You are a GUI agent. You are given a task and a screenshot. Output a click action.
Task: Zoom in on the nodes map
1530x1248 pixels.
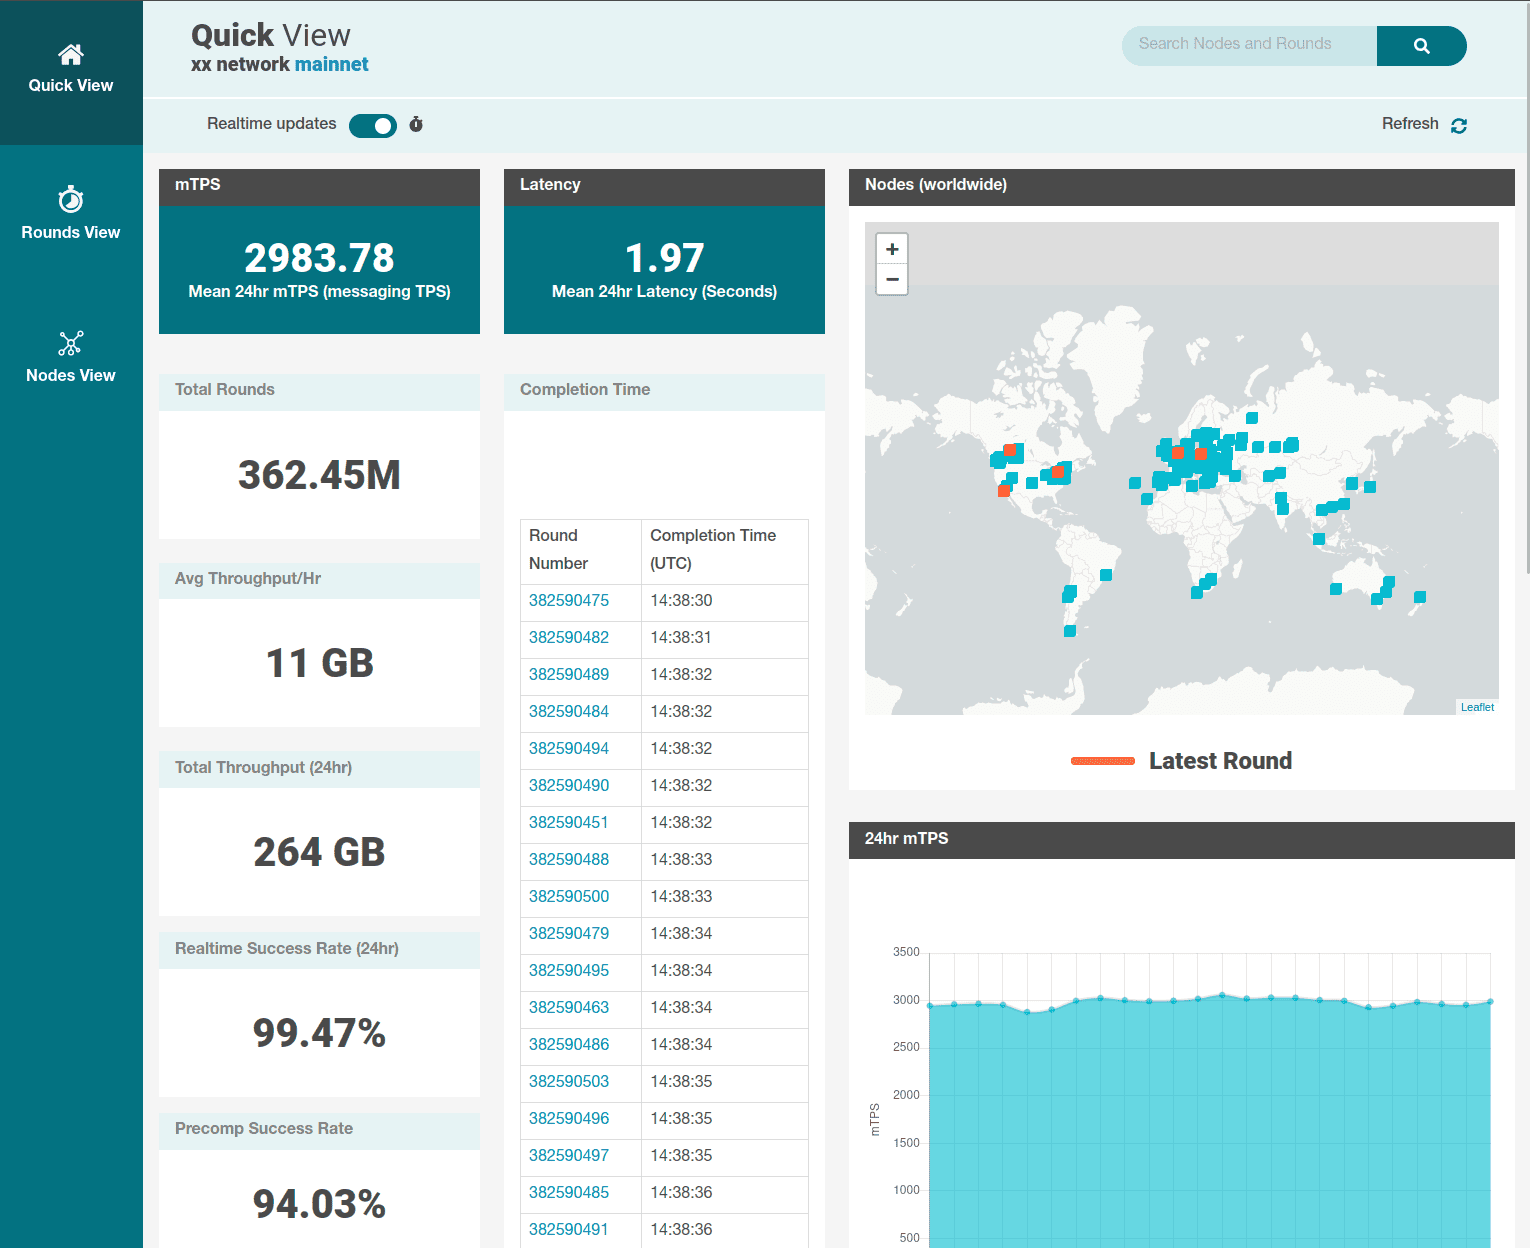pos(892,249)
